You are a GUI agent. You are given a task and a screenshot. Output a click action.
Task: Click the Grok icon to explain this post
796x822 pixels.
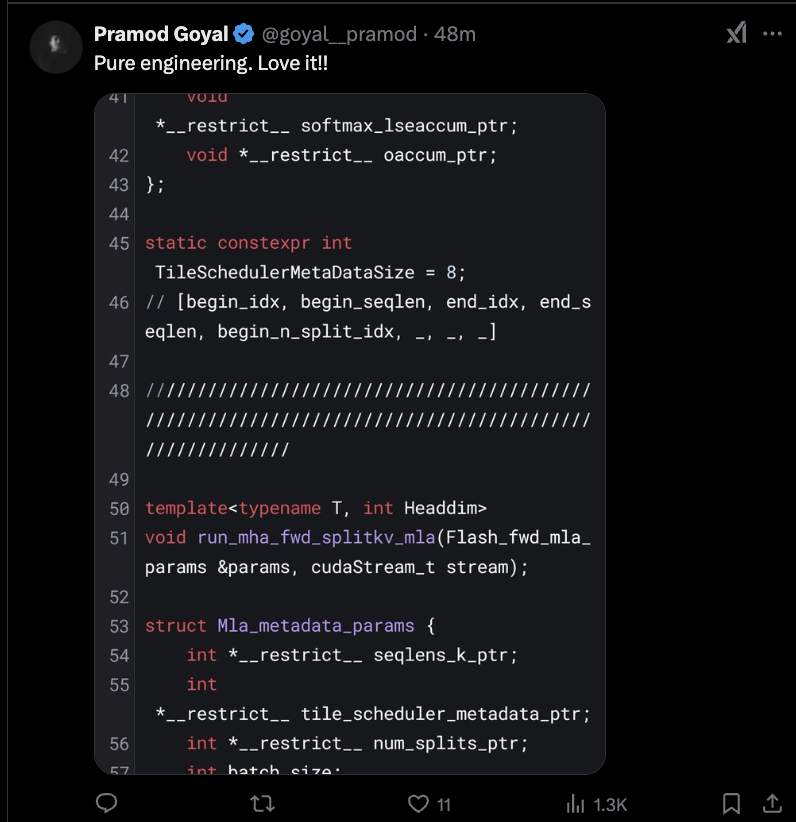tap(737, 33)
